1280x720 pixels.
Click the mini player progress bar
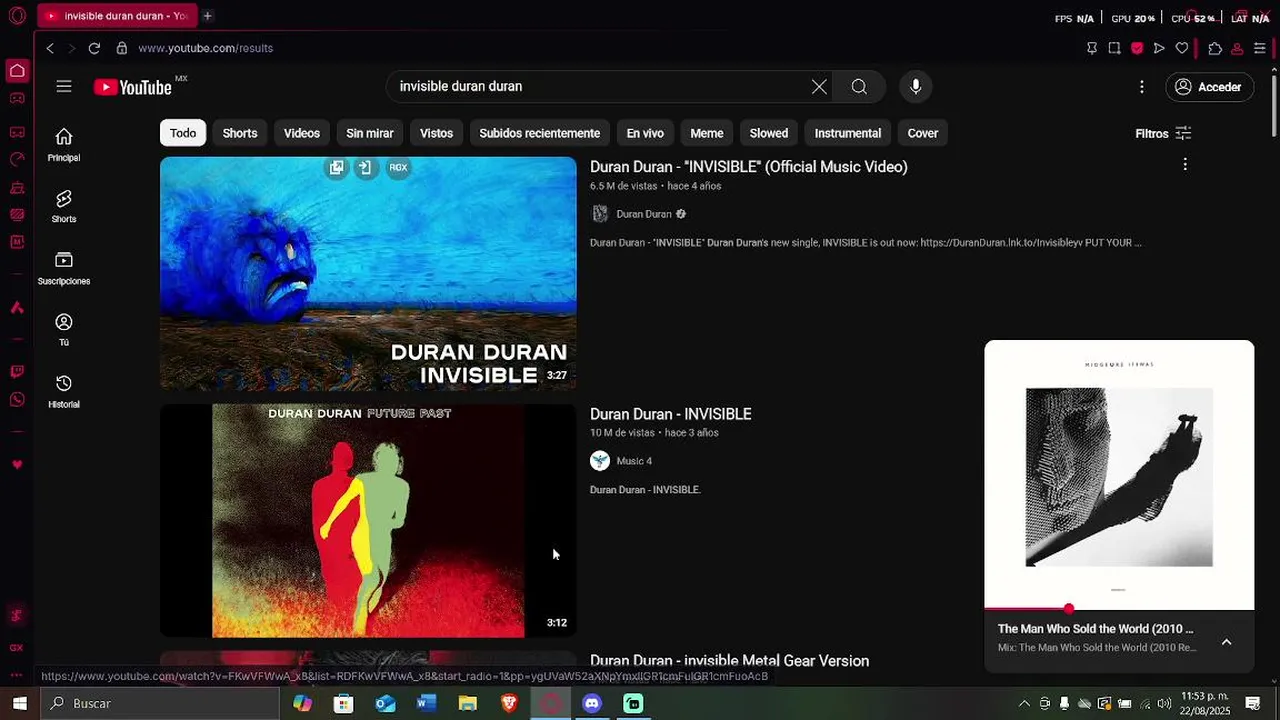pos(1119,608)
